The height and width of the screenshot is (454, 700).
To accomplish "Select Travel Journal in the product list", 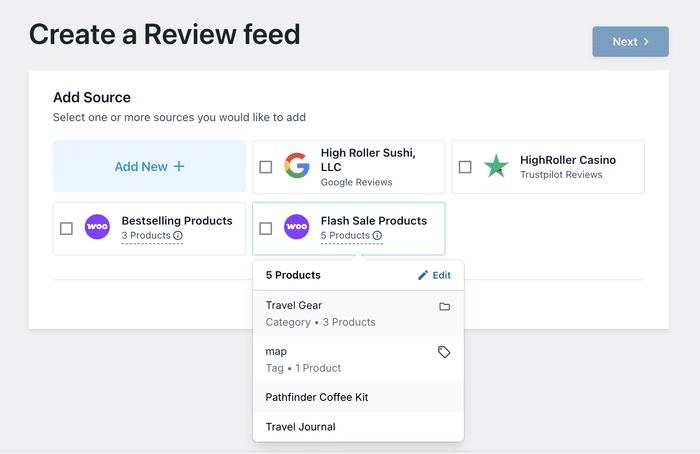I will coord(300,427).
